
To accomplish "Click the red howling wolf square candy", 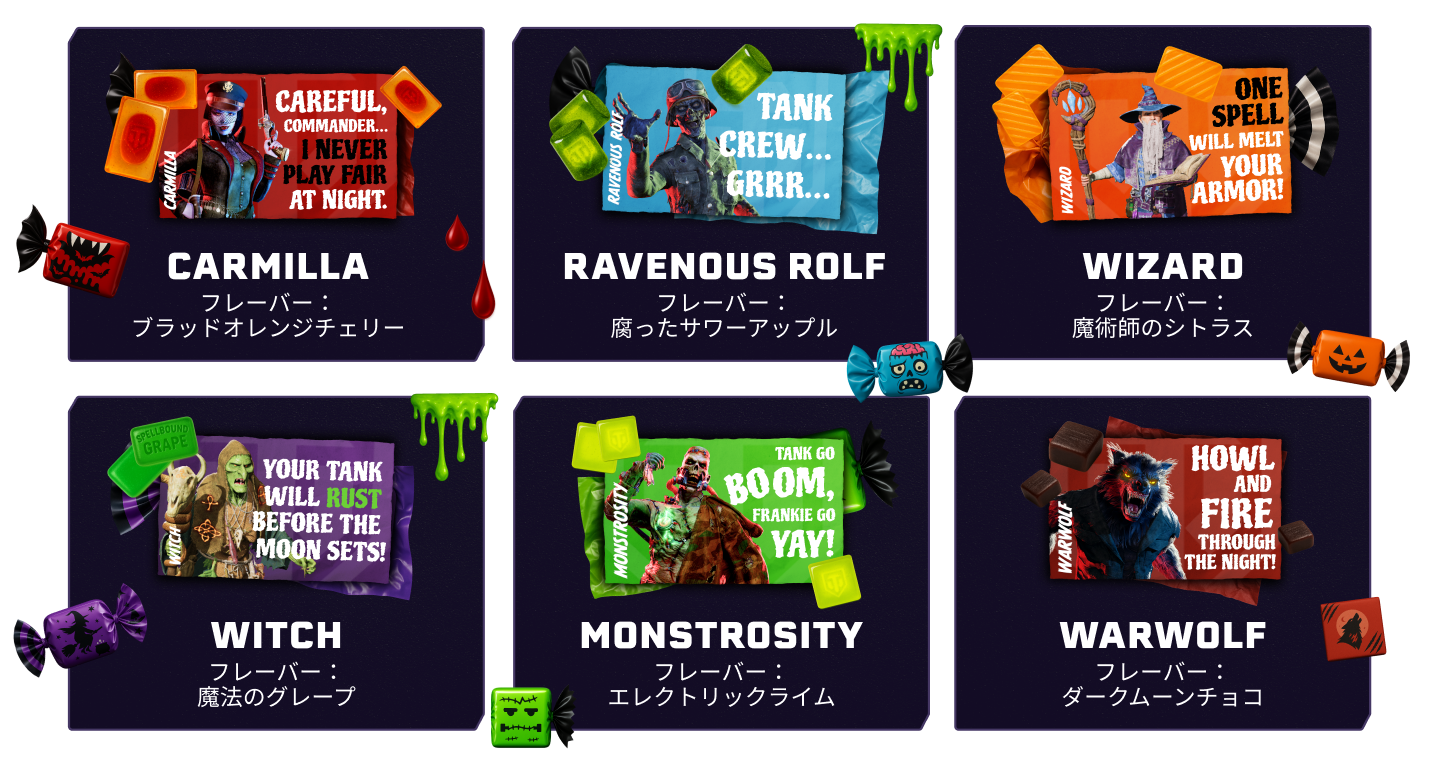I will click(1353, 628).
